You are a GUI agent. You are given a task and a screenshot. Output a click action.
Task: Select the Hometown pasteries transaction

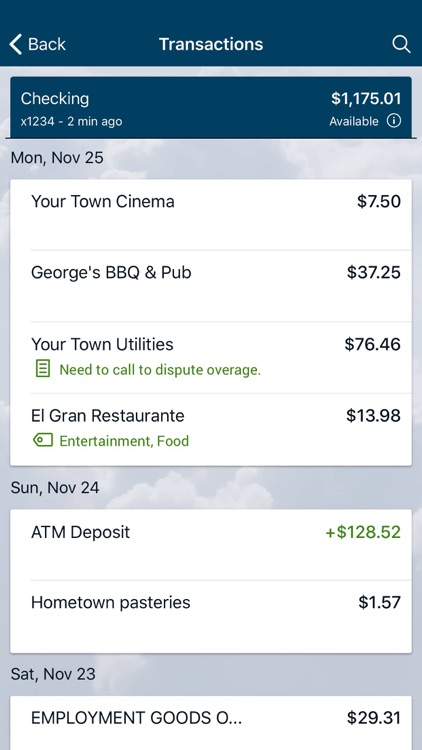(211, 617)
